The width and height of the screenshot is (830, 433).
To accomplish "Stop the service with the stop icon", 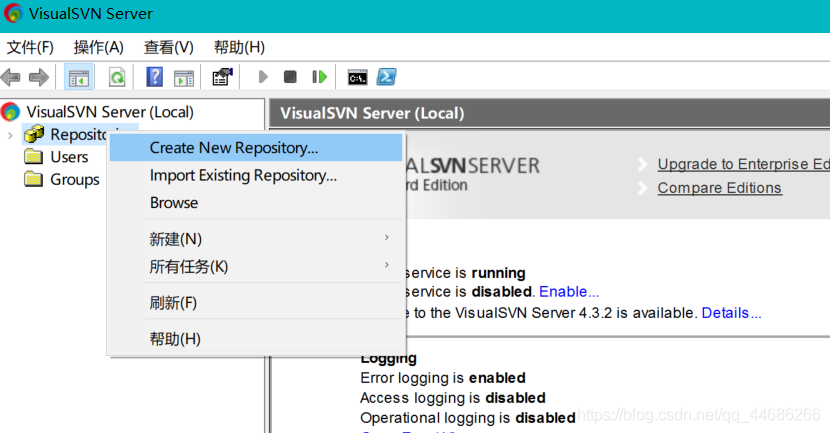I will point(290,77).
